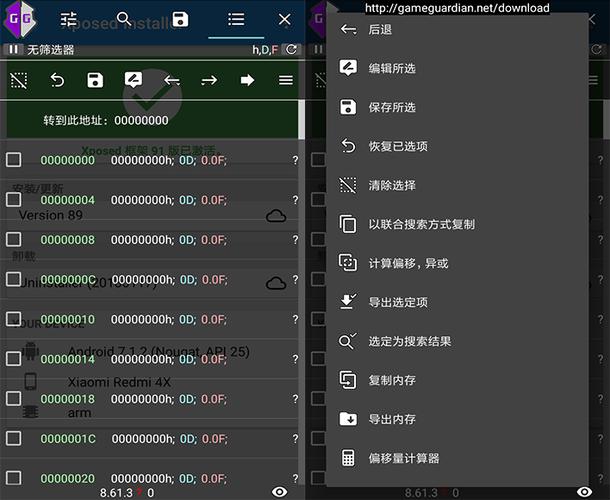610x500 pixels.
Task: Open the gameguardian.net/download link
Action: (x=457, y=8)
